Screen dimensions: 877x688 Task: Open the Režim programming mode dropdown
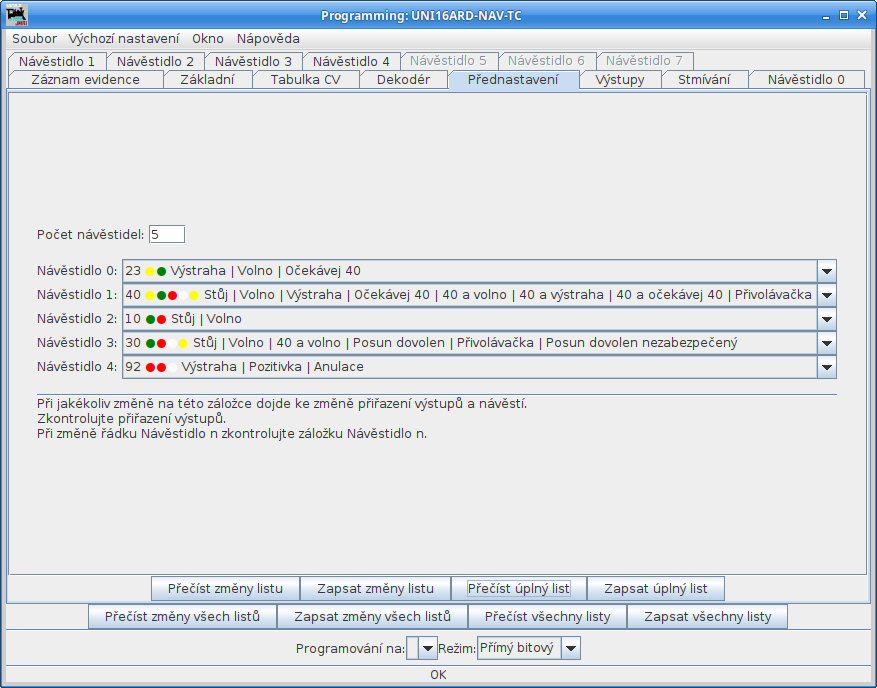click(570, 648)
